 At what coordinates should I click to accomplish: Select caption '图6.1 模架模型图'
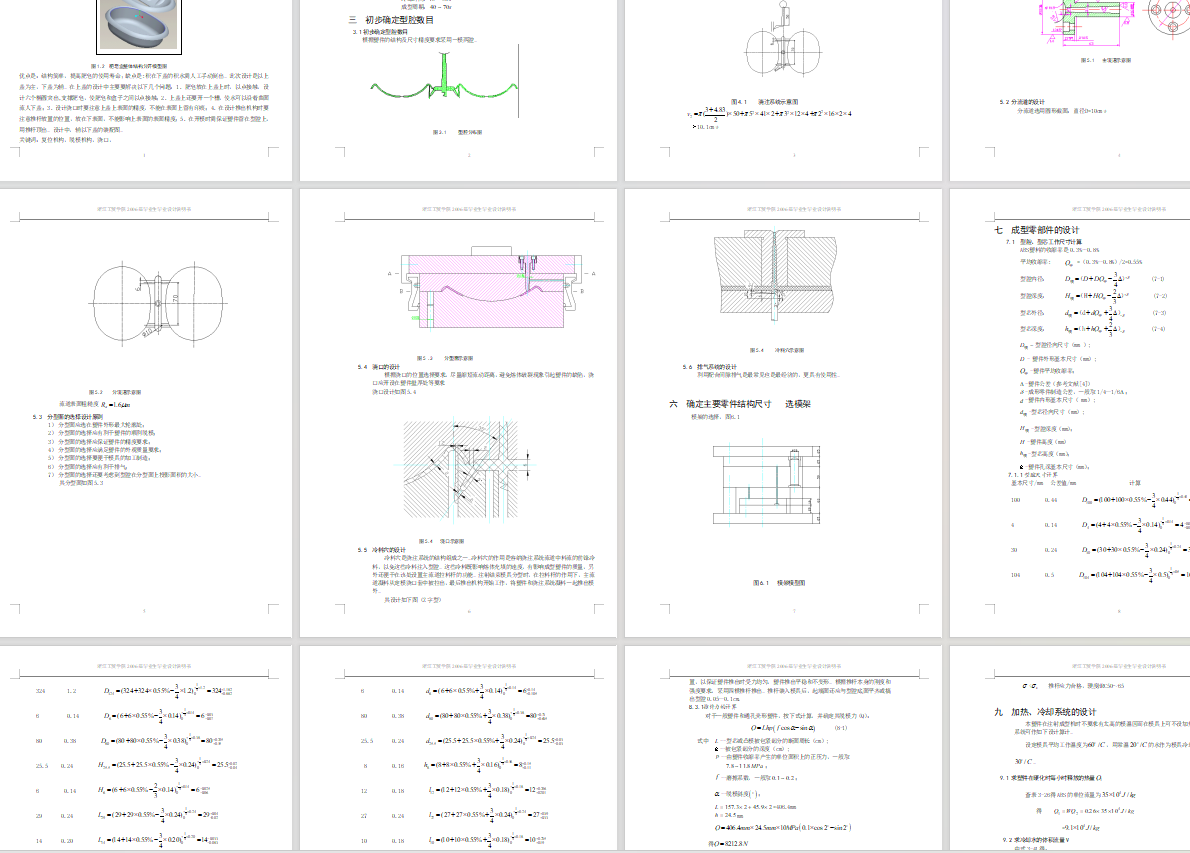tap(779, 583)
